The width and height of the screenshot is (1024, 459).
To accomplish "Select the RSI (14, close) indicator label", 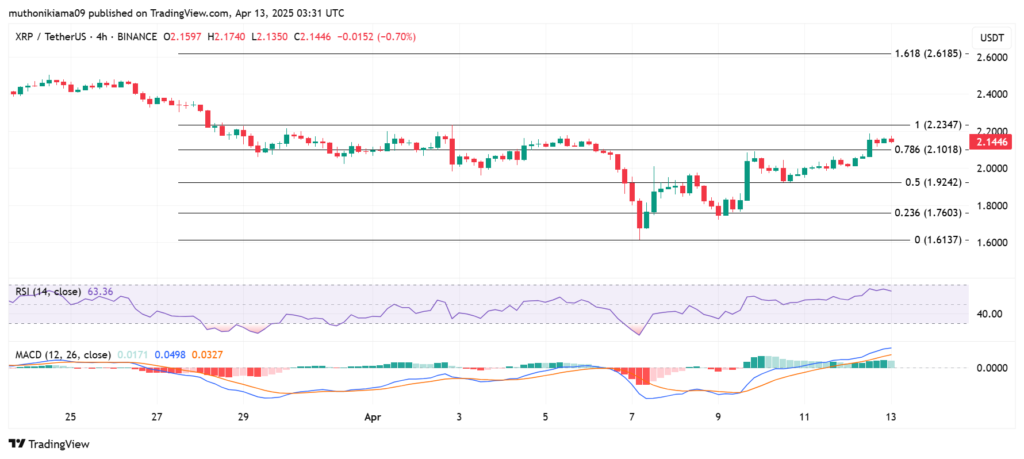I will tap(49, 291).
